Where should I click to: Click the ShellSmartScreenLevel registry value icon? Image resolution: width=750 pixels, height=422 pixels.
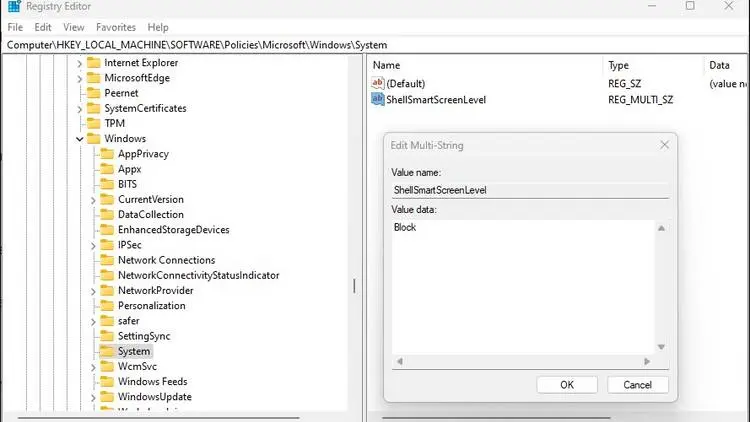[x=377, y=99]
